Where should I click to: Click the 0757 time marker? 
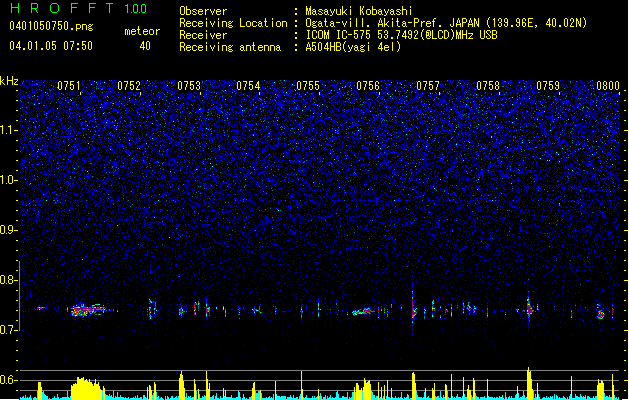(x=428, y=86)
